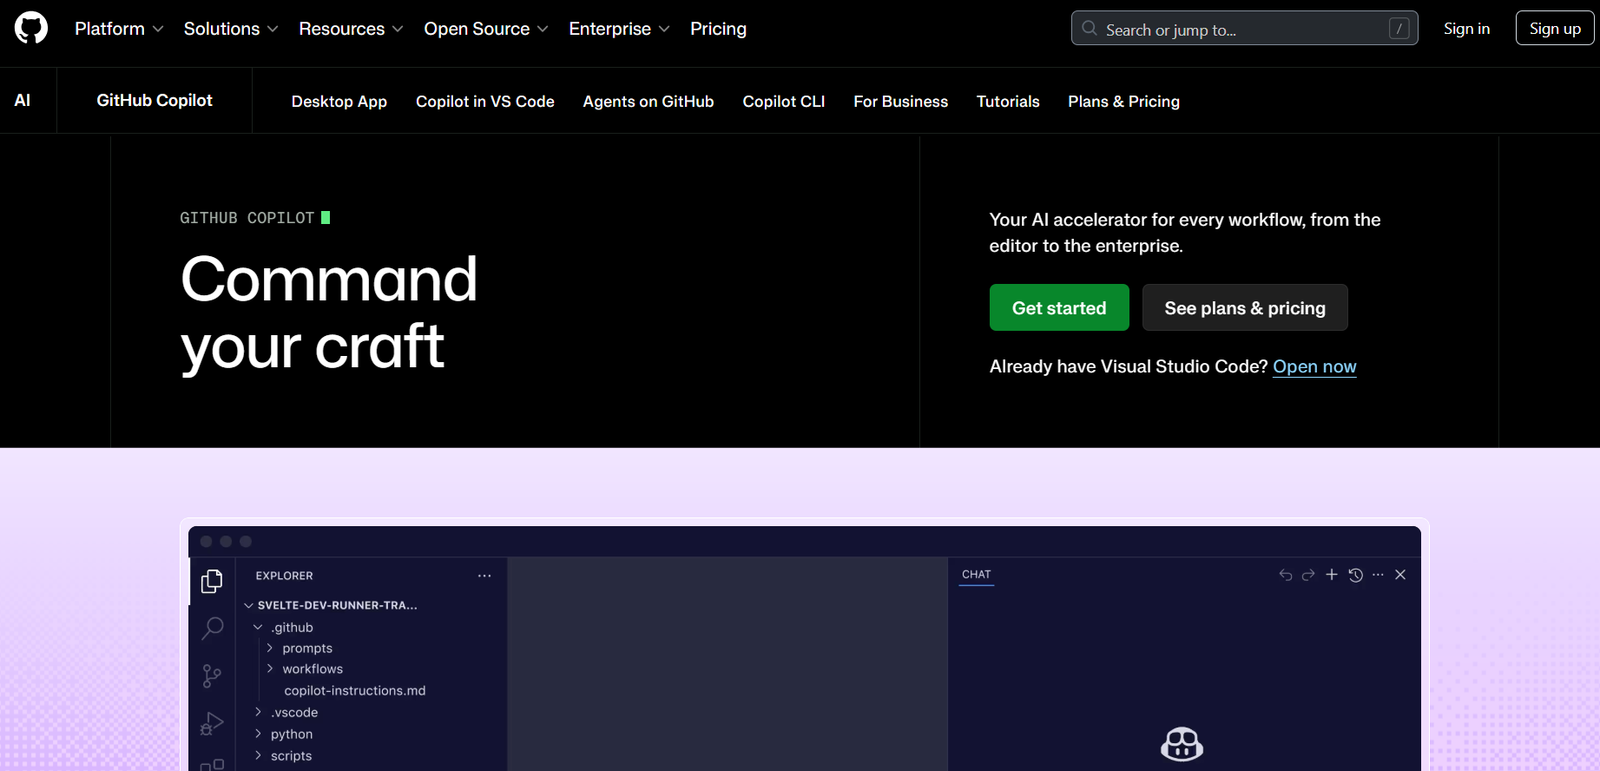Collapse the .github folder
Image resolution: width=1600 pixels, height=771 pixels.
(283, 627)
